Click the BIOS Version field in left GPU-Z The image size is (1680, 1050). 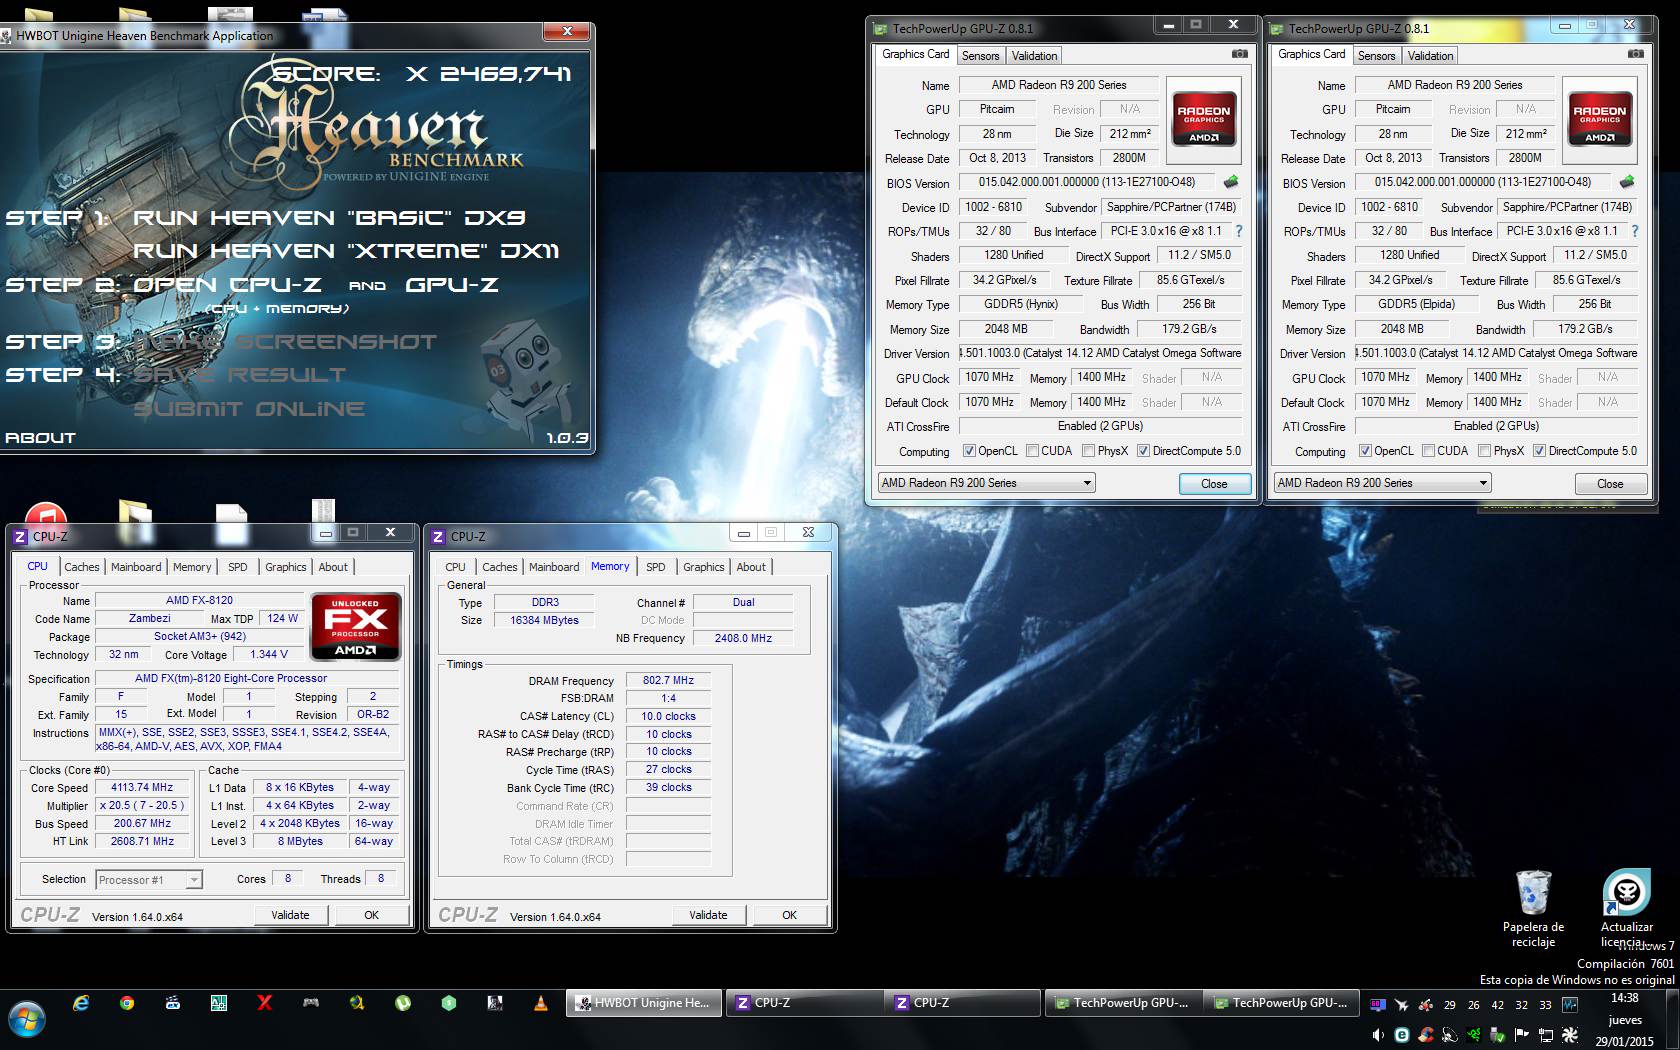[1088, 182]
